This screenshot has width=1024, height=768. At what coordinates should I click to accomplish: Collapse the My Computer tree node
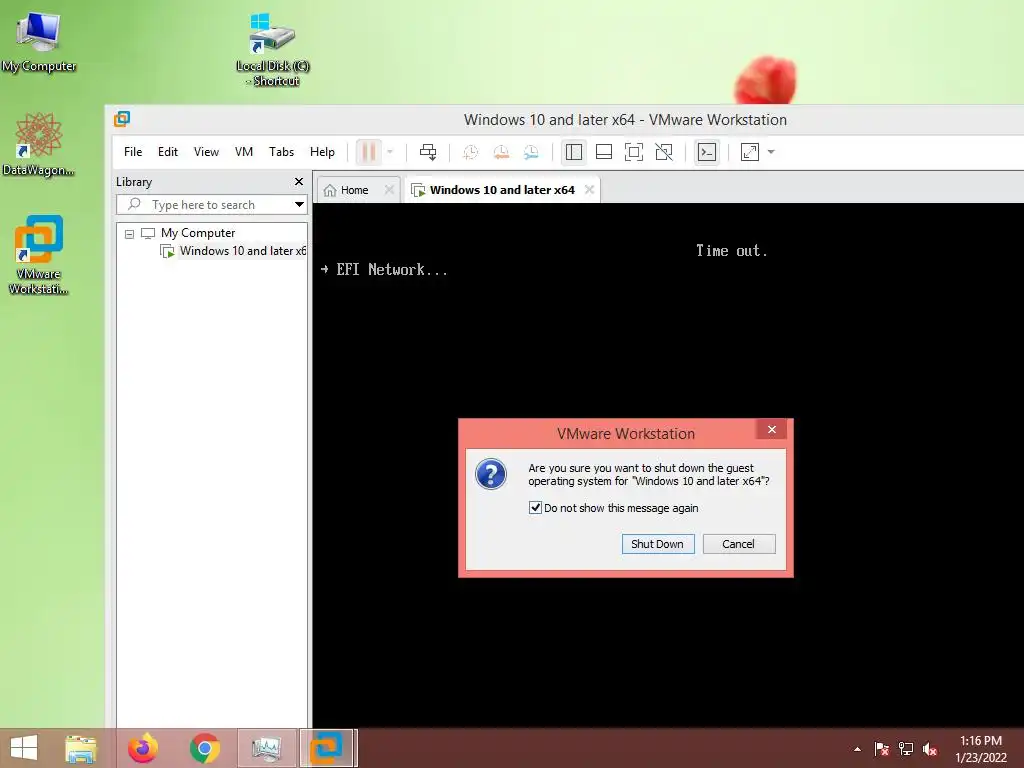pos(129,233)
